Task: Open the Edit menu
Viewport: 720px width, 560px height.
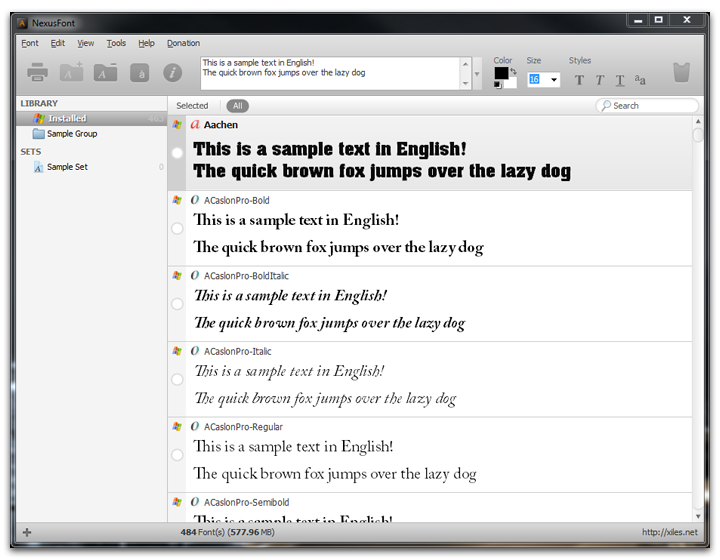Action: coord(57,43)
